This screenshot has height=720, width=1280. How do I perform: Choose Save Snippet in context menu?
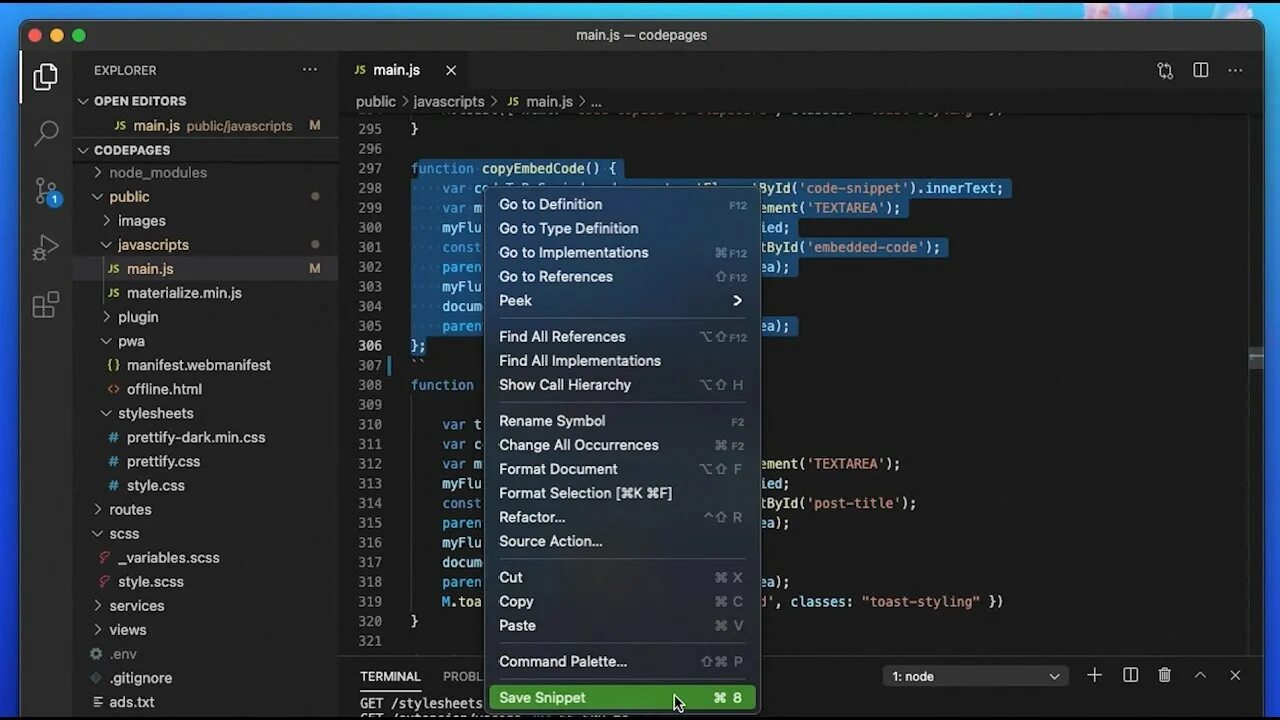[622, 697]
